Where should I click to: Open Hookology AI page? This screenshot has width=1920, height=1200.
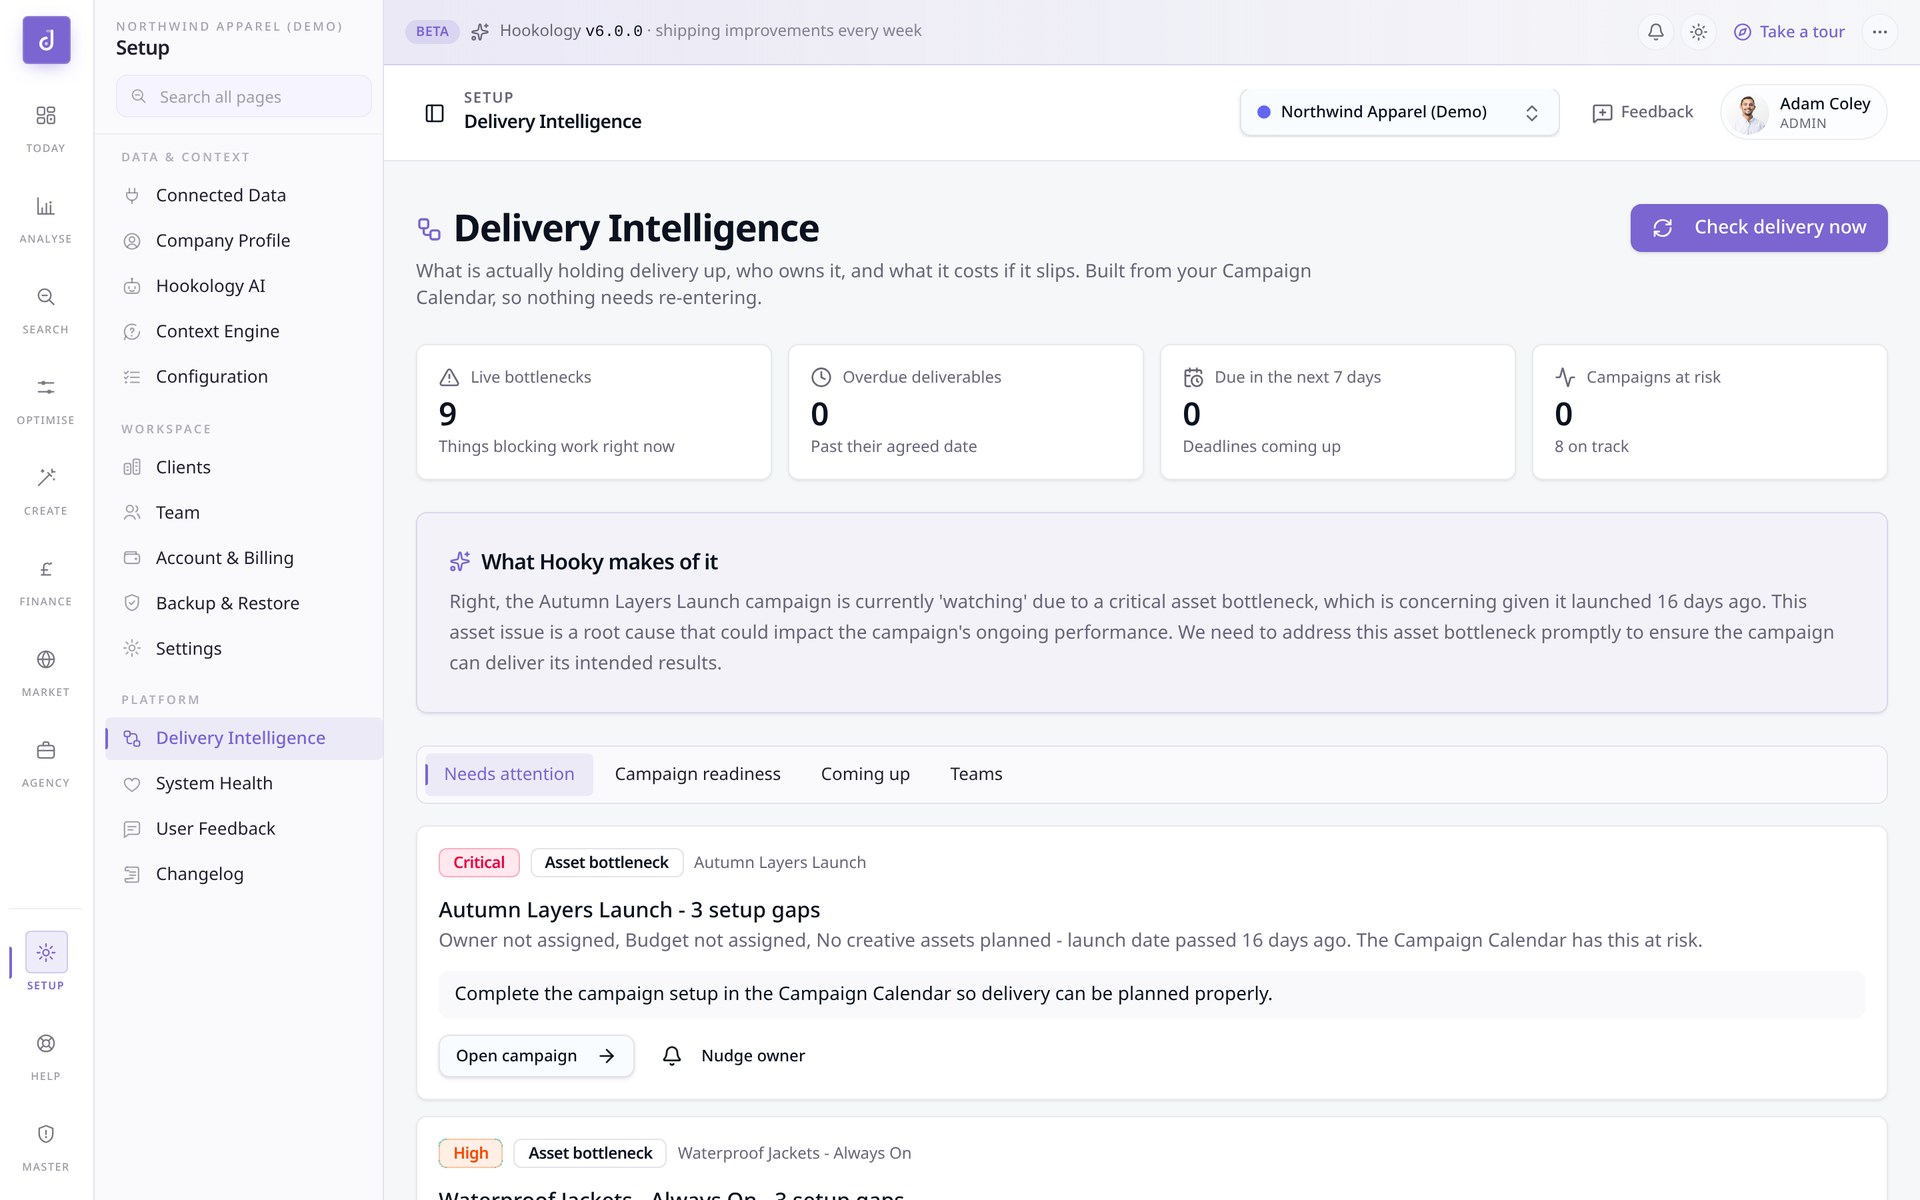point(243,286)
